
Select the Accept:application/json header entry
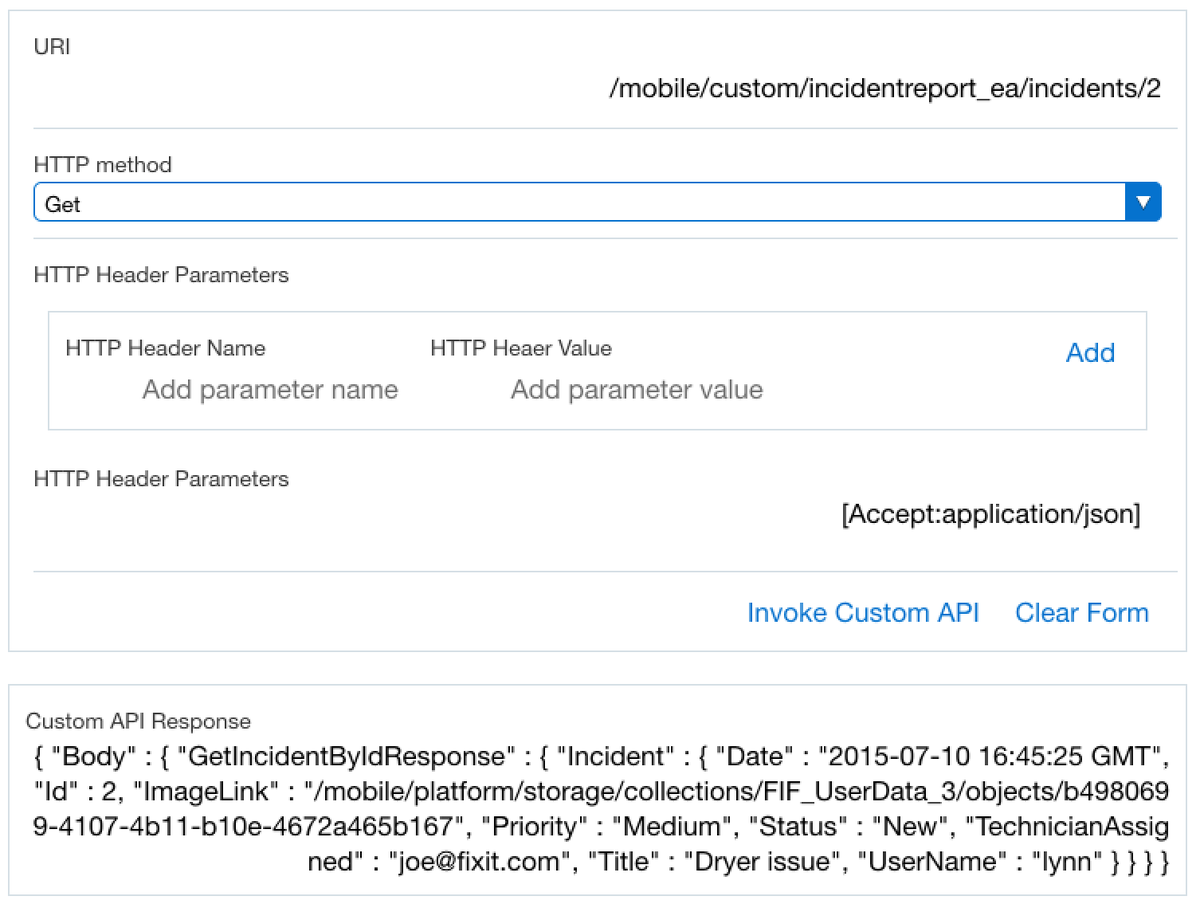pos(990,515)
